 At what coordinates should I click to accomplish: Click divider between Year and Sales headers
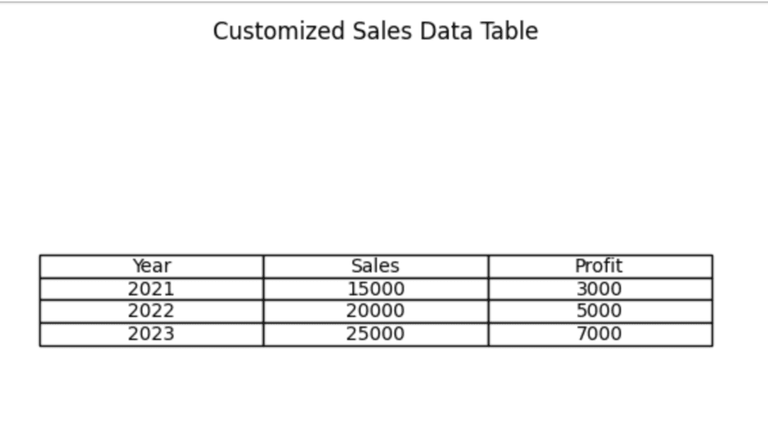coord(264,266)
